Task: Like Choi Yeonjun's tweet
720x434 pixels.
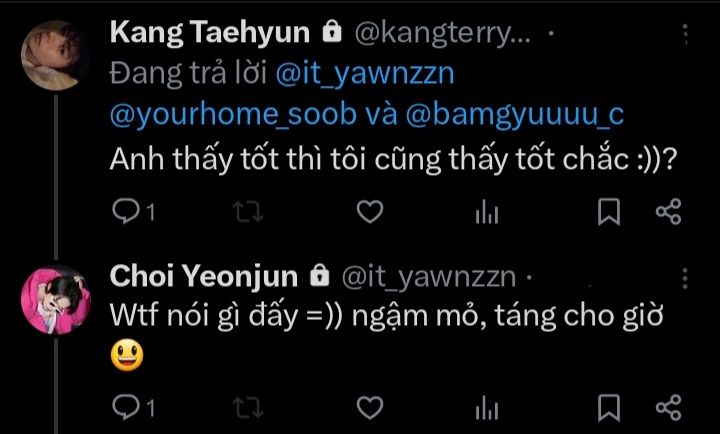Action: click(370, 408)
